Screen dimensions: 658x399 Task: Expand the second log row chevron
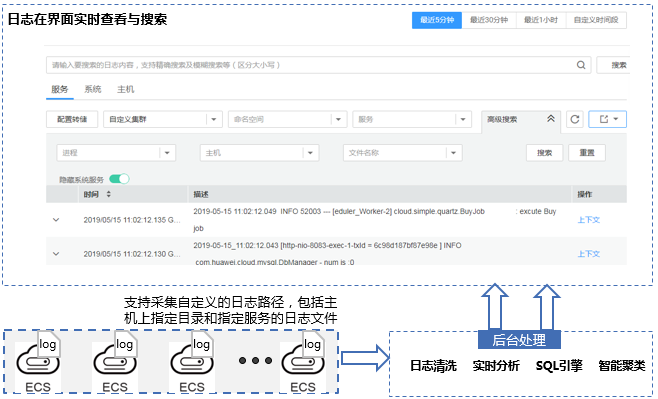(x=56, y=254)
